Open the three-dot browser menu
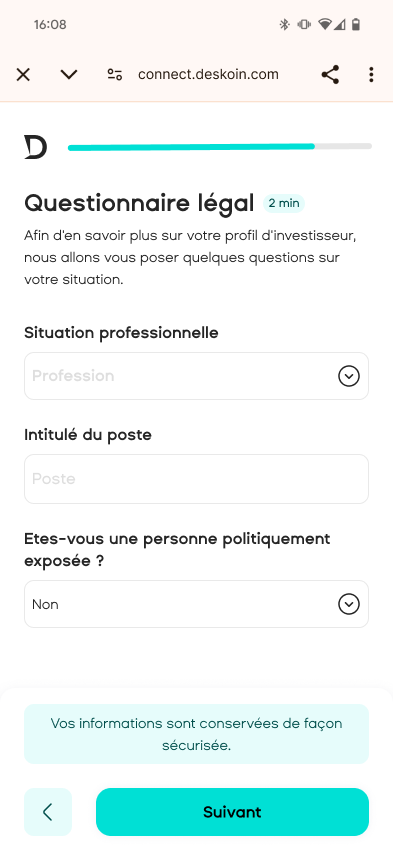Viewport: 393px width, 852px height. click(x=371, y=74)
